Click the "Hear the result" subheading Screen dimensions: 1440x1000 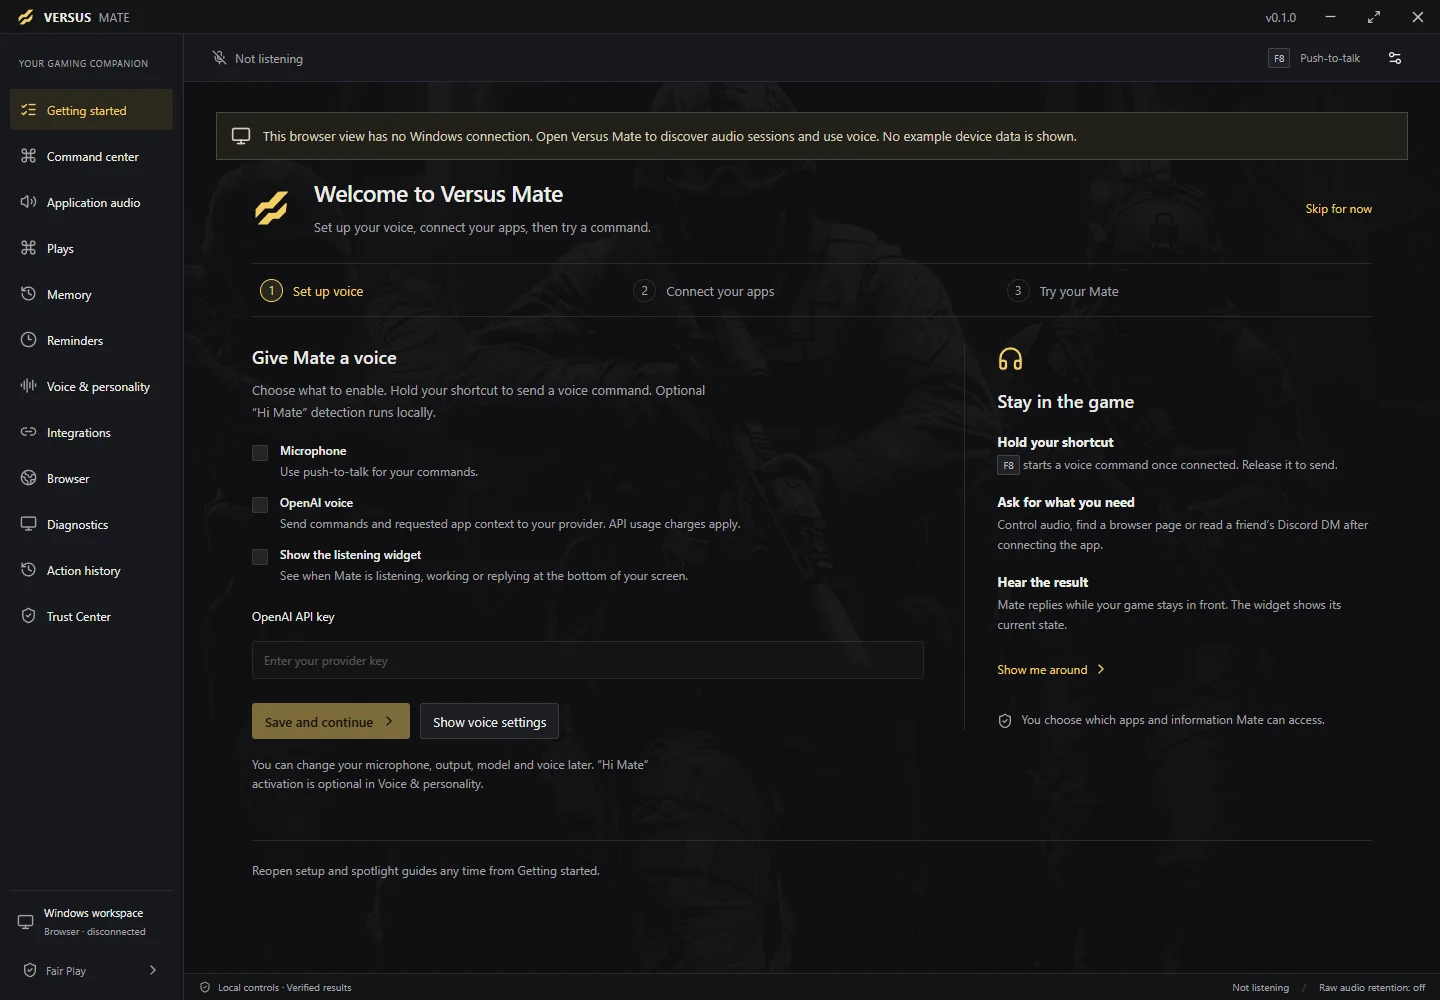click(x=1042, y=582)
